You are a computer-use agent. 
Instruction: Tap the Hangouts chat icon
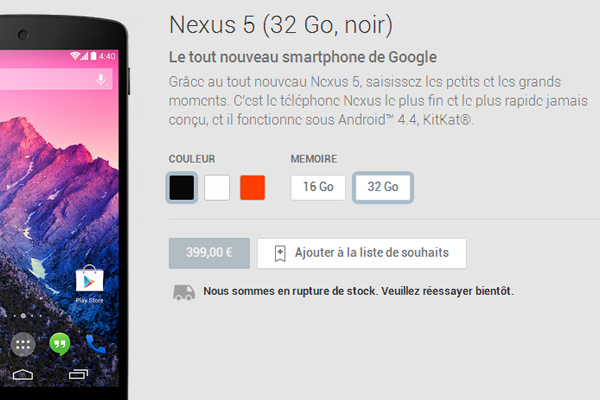pos(60,344)
